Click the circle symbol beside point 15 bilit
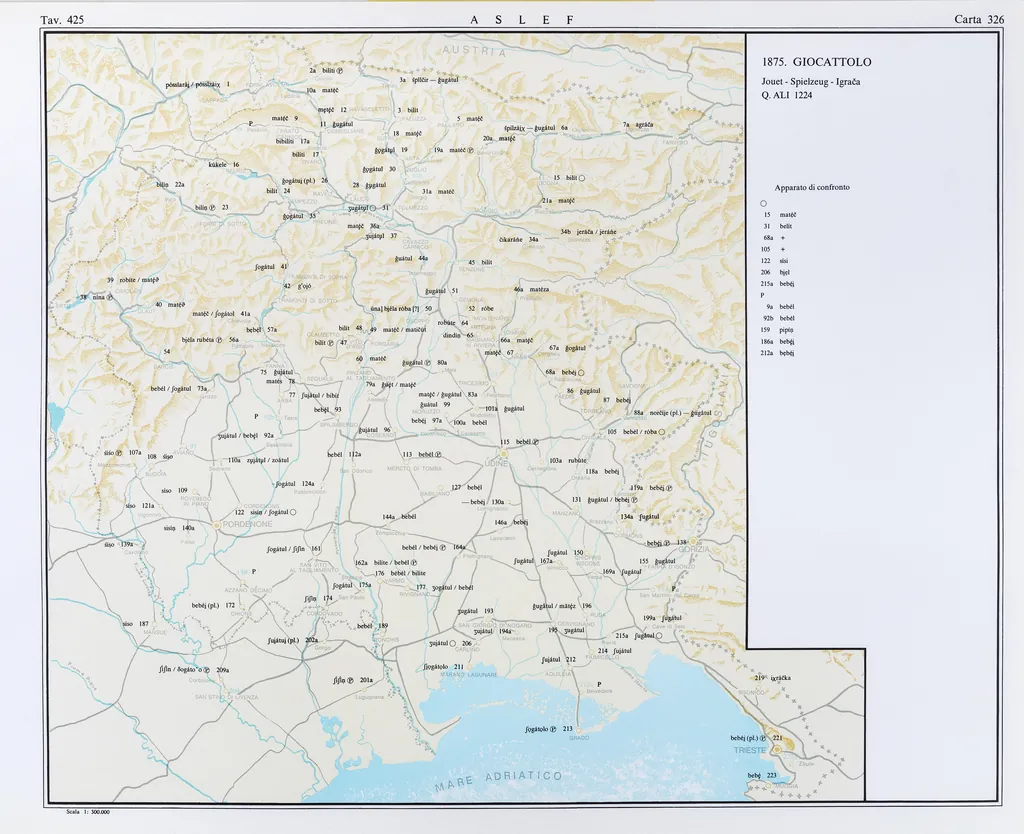The width and height of the screenshot is (1024, 834). tap(581, 178)
